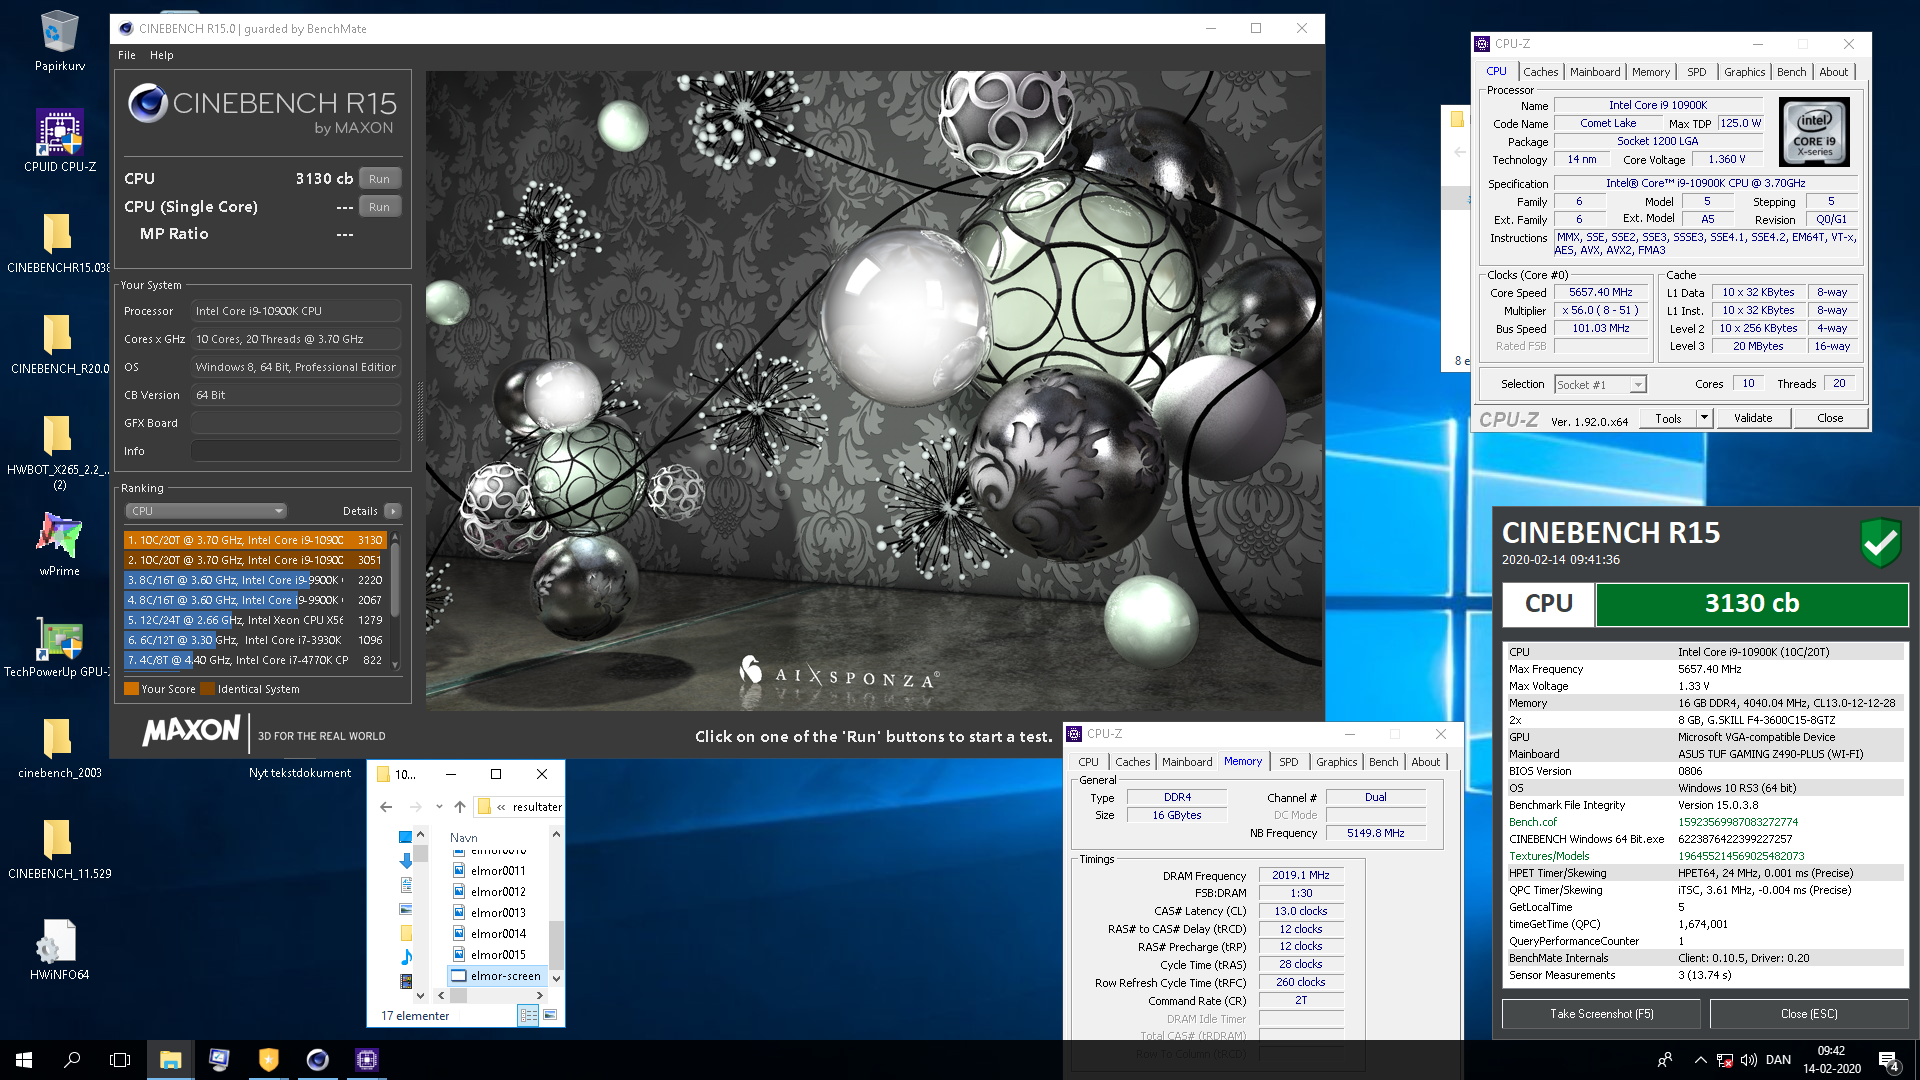This screenshot has width=1920, height=1080.
Task: Open the Help menu in Cinebench
Action: pyautogui.click(x=162, y=55)
